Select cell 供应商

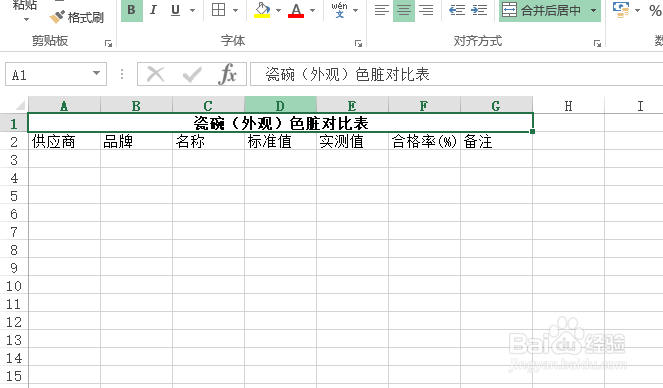point(64,141)
